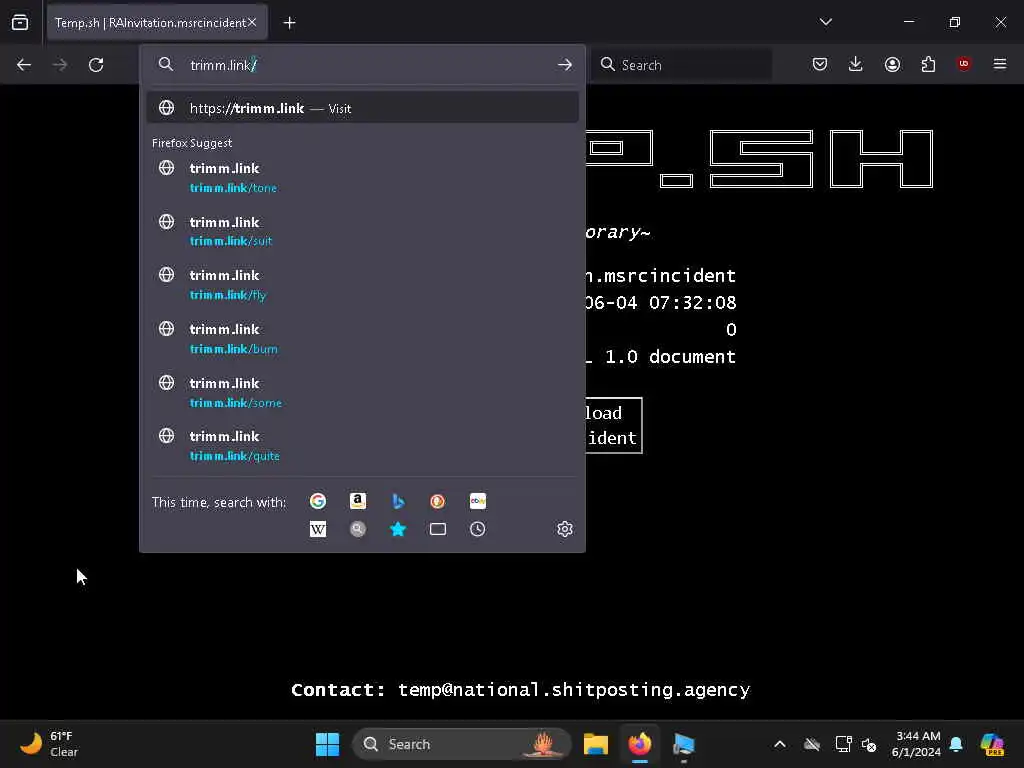This screenshot has width=1024, height=768.
Task: Search with eBay this time
Action: click(477, 501)
